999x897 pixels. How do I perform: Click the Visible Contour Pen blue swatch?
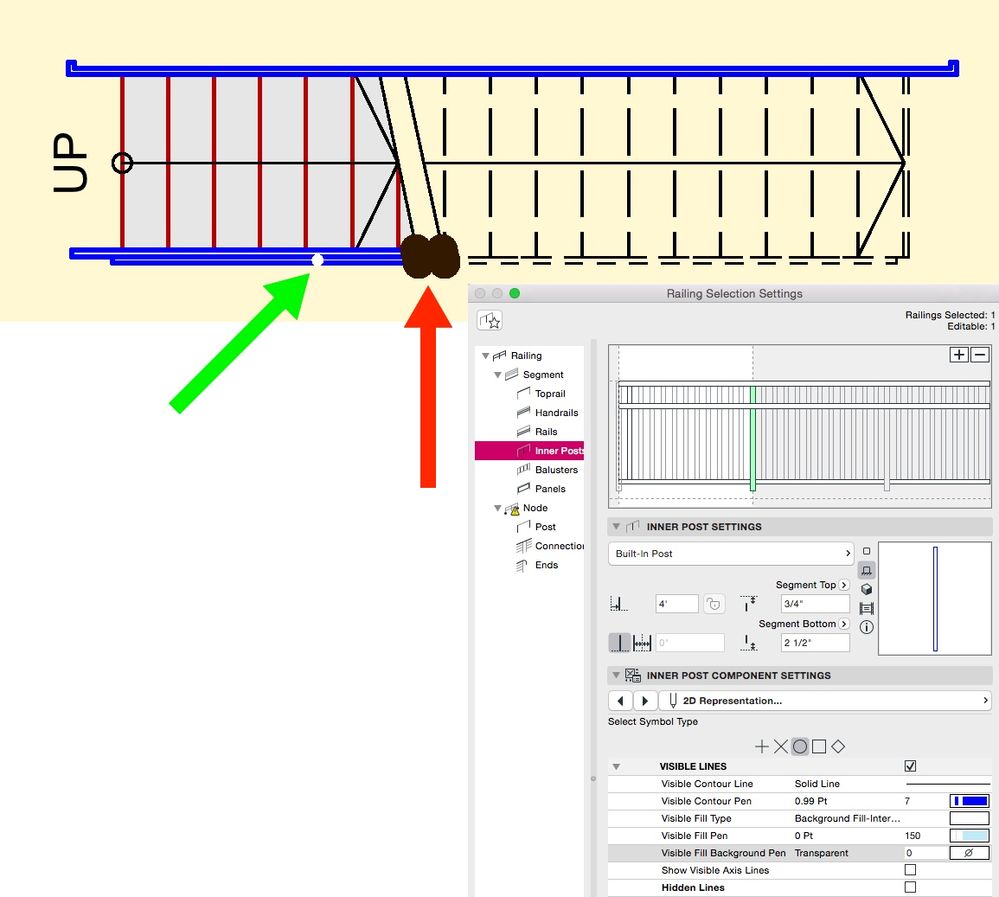point(970,801)
